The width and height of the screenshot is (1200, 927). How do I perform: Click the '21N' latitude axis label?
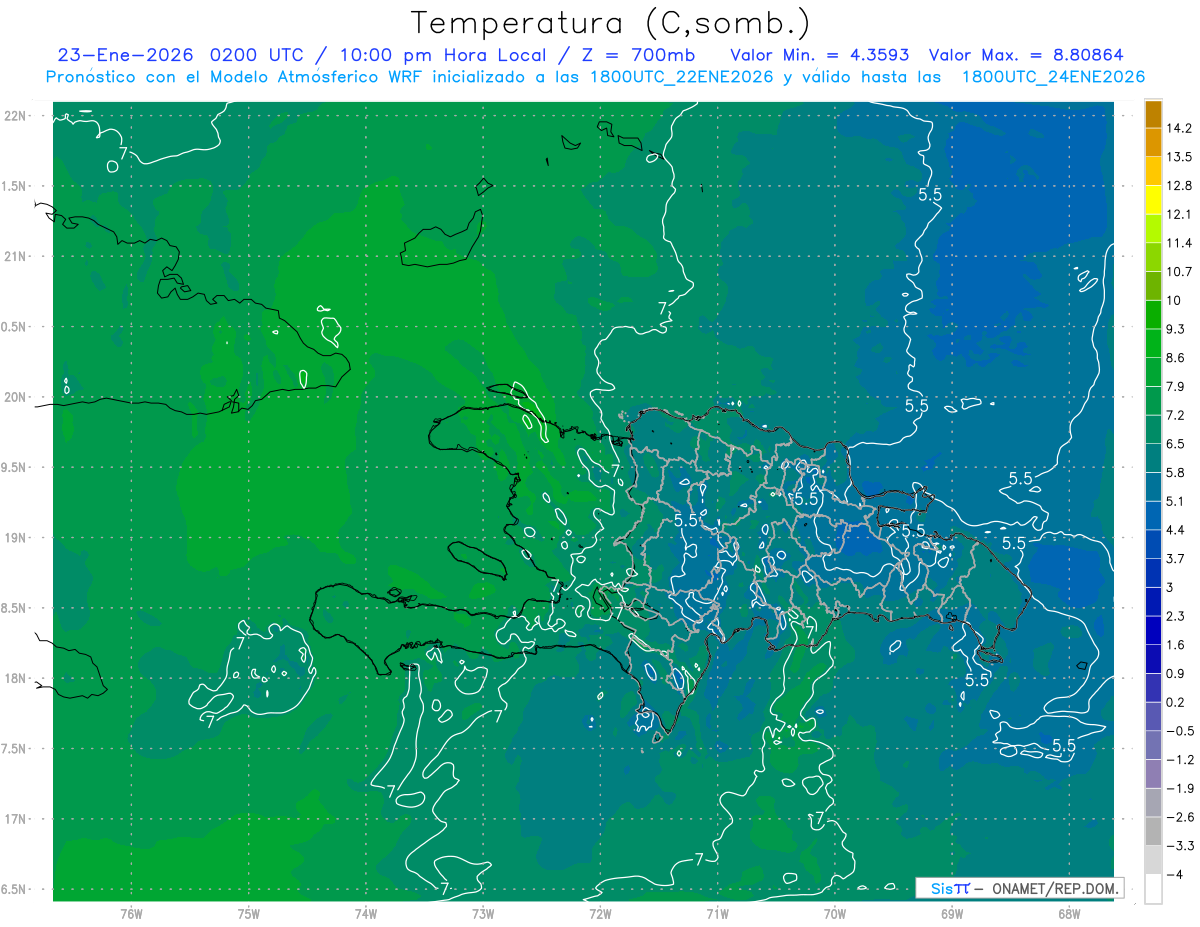(14, 257)
